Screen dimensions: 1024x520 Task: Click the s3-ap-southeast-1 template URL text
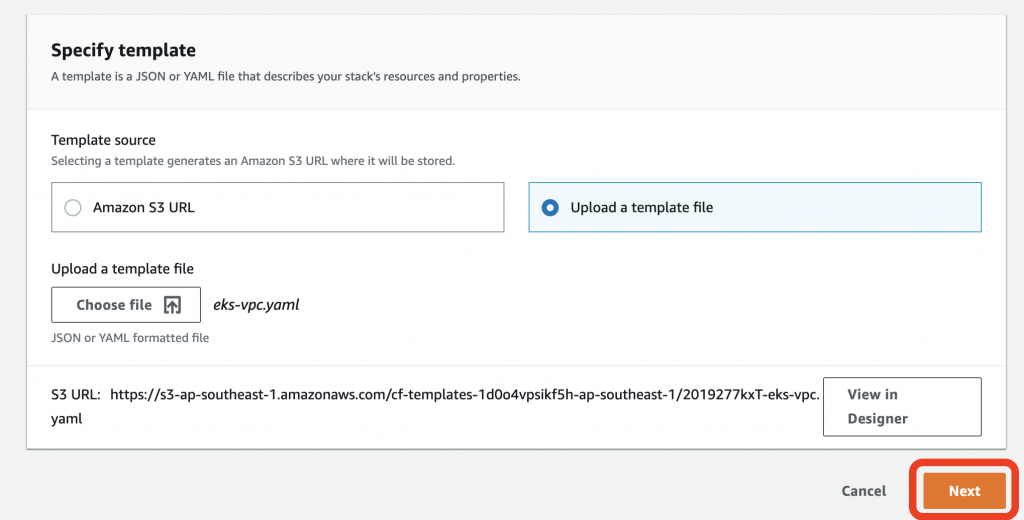tap(465, 394)
